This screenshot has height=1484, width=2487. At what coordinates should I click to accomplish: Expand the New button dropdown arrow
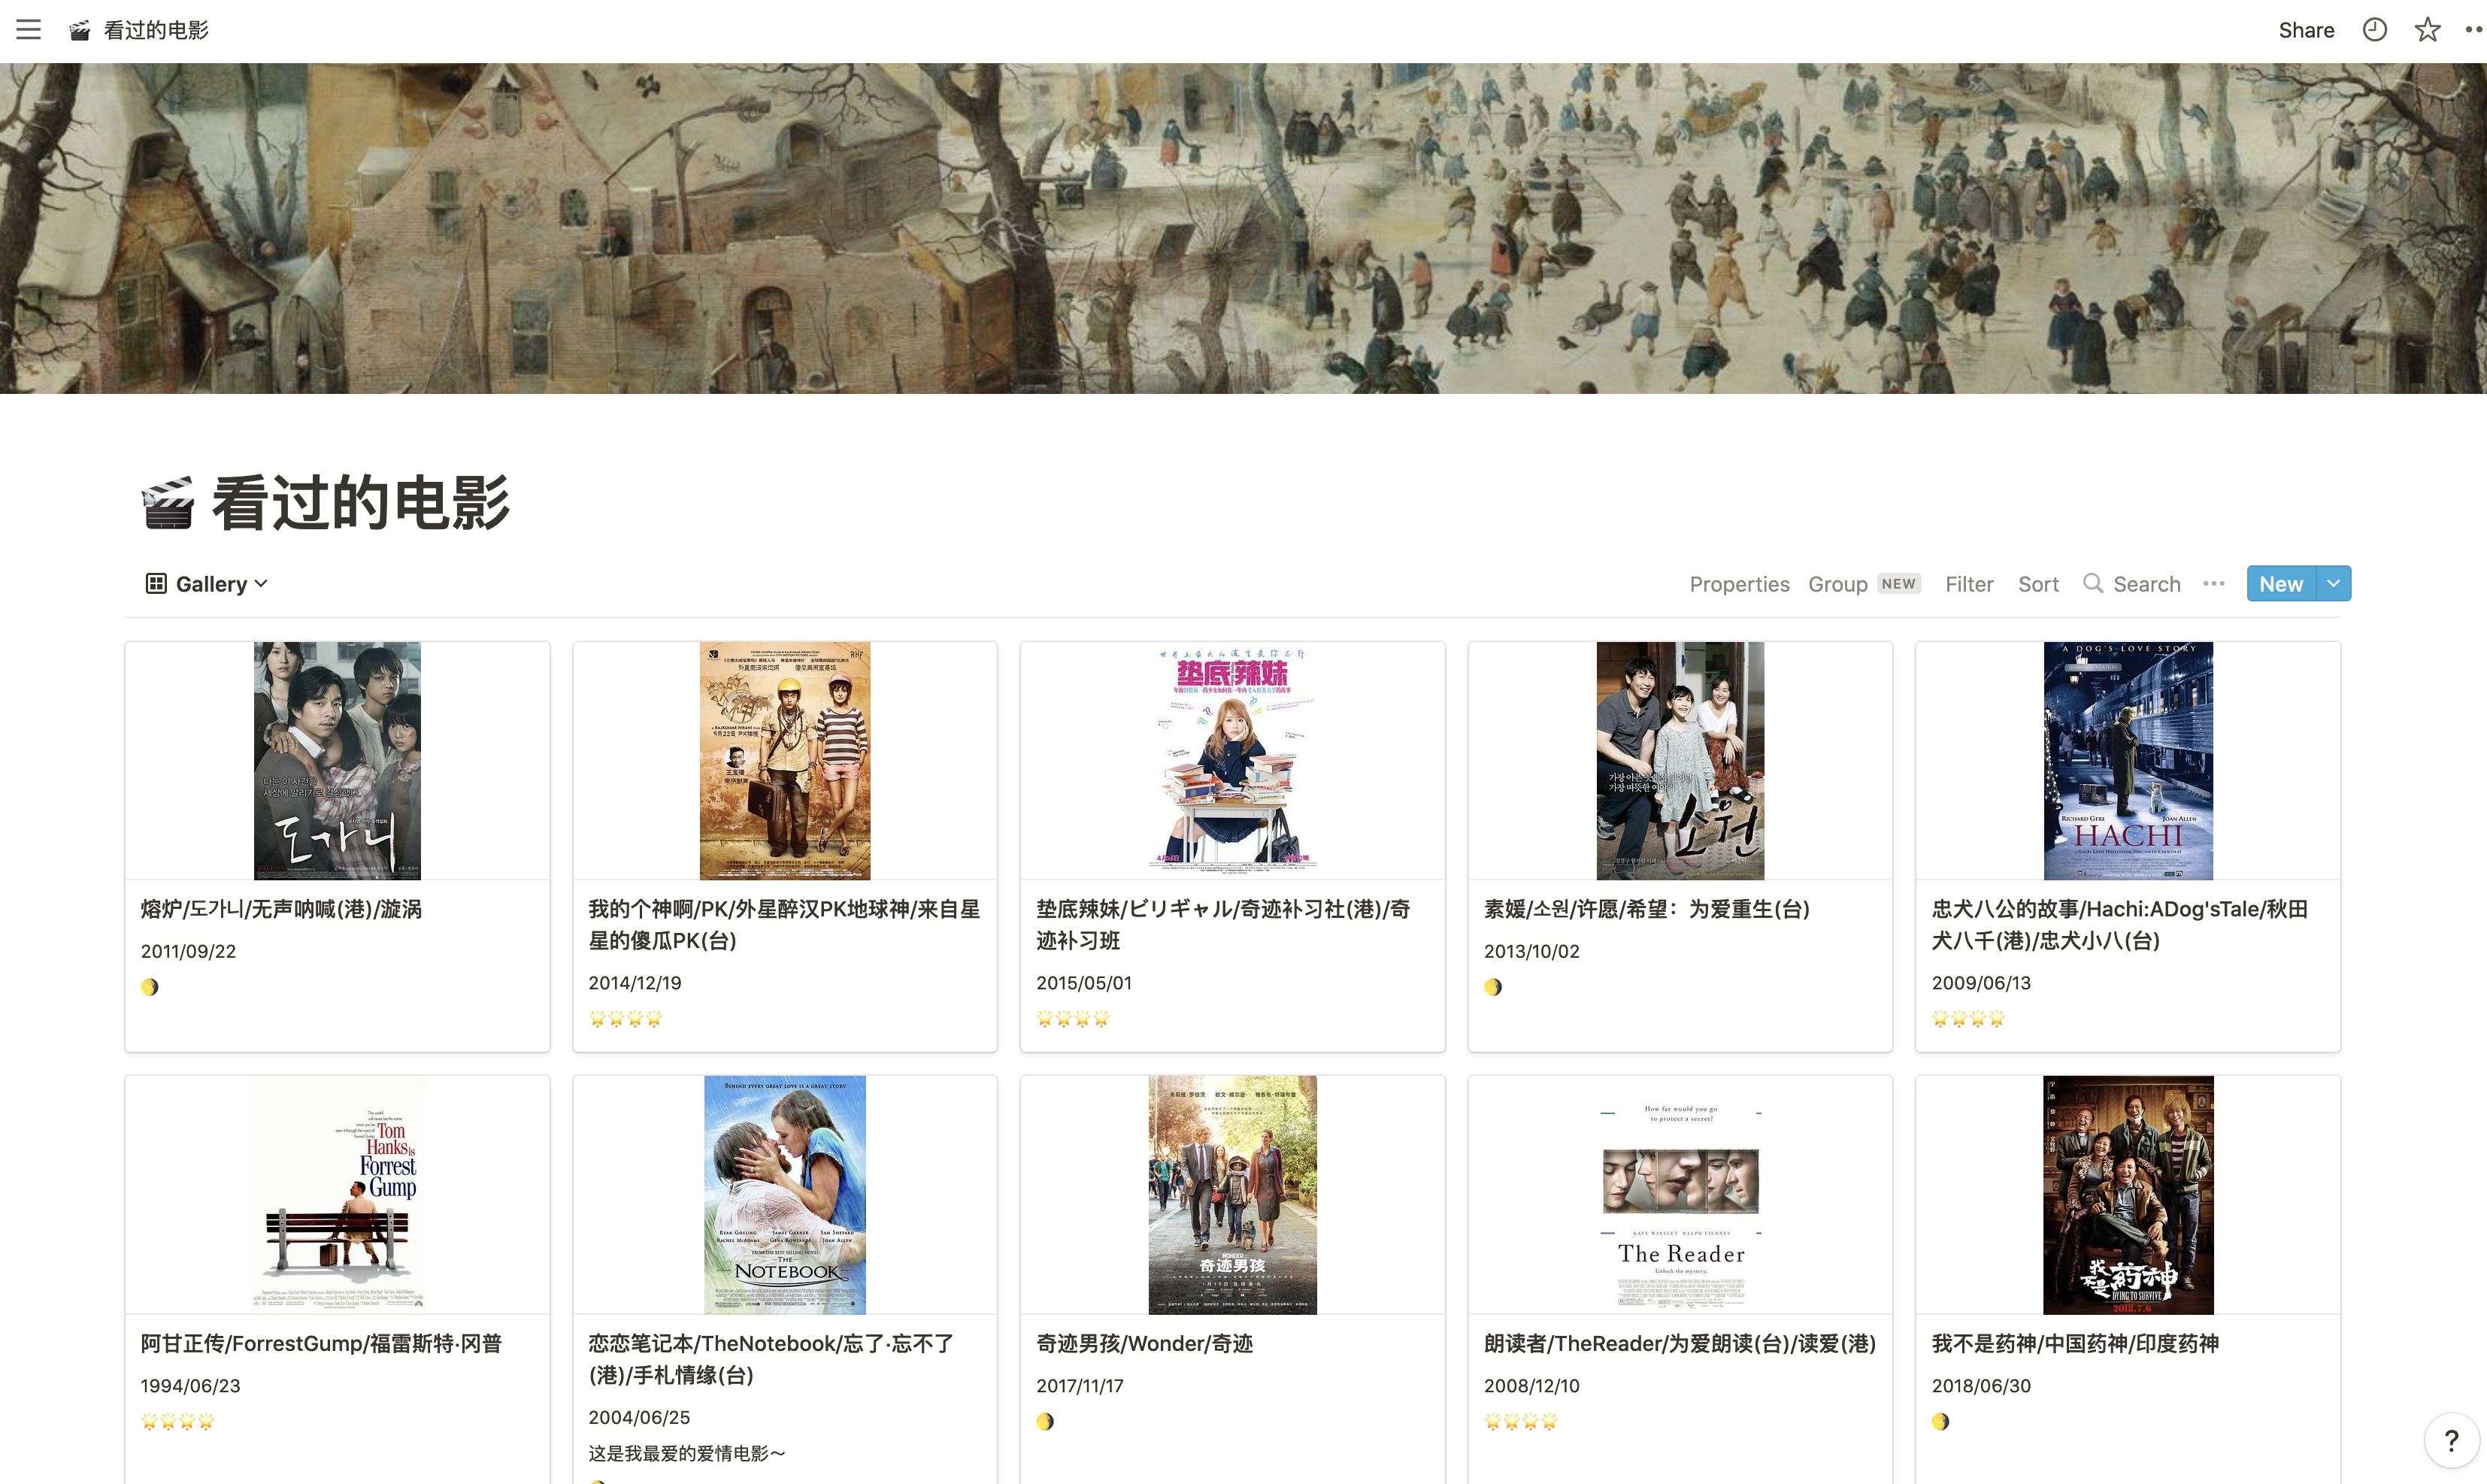pyautogui.click(x=2333, y=583)
